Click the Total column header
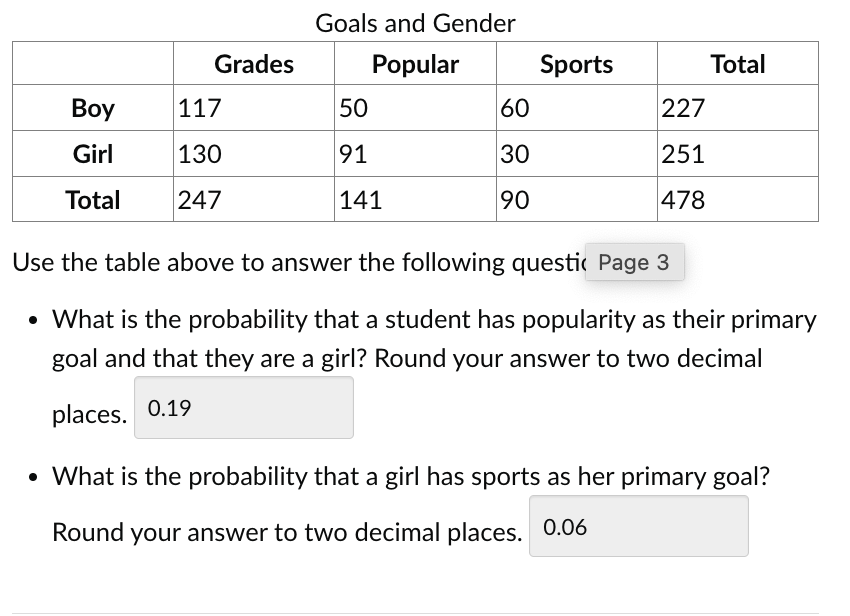 click(737, 63)
